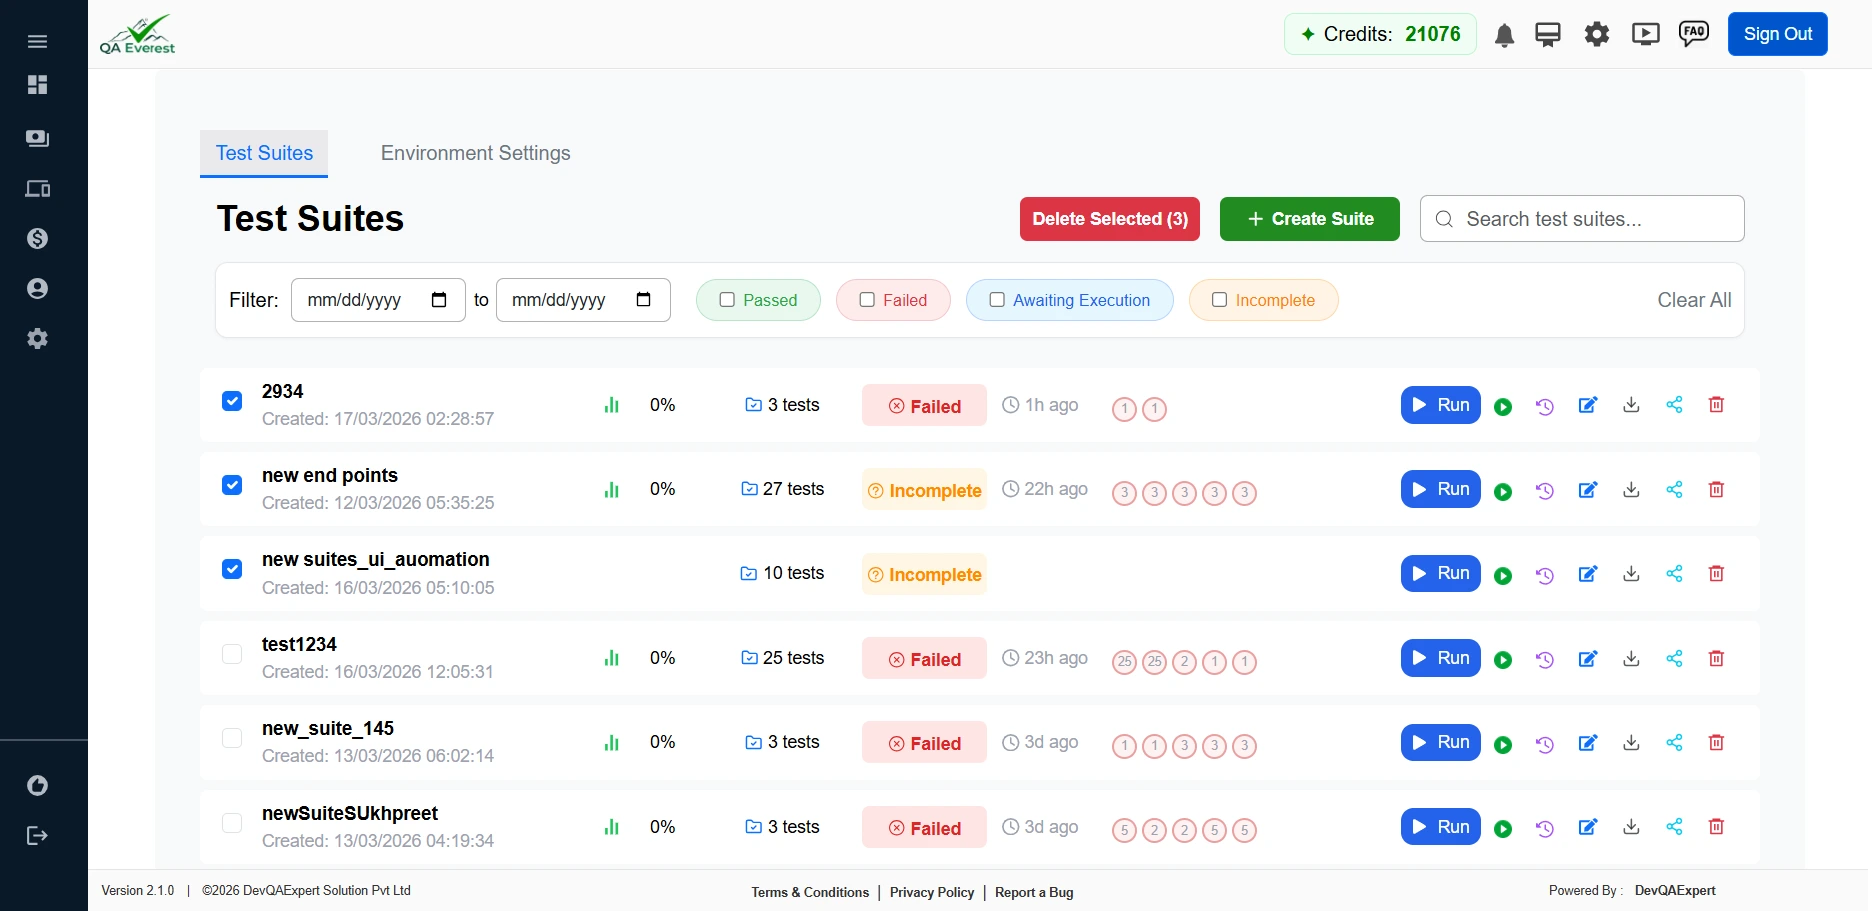
Task: Switch to the Test Suites tab
Action: pyautogui.click(x=264, y=153)
